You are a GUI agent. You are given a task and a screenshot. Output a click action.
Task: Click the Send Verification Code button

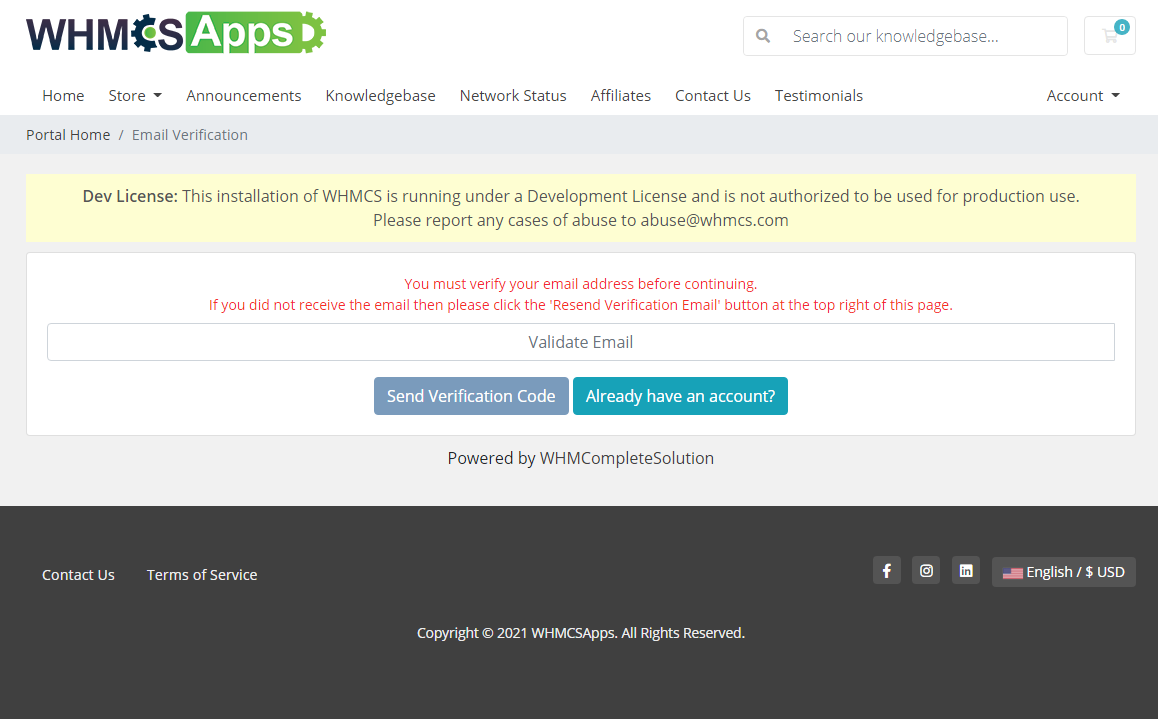tap(471, 396)
